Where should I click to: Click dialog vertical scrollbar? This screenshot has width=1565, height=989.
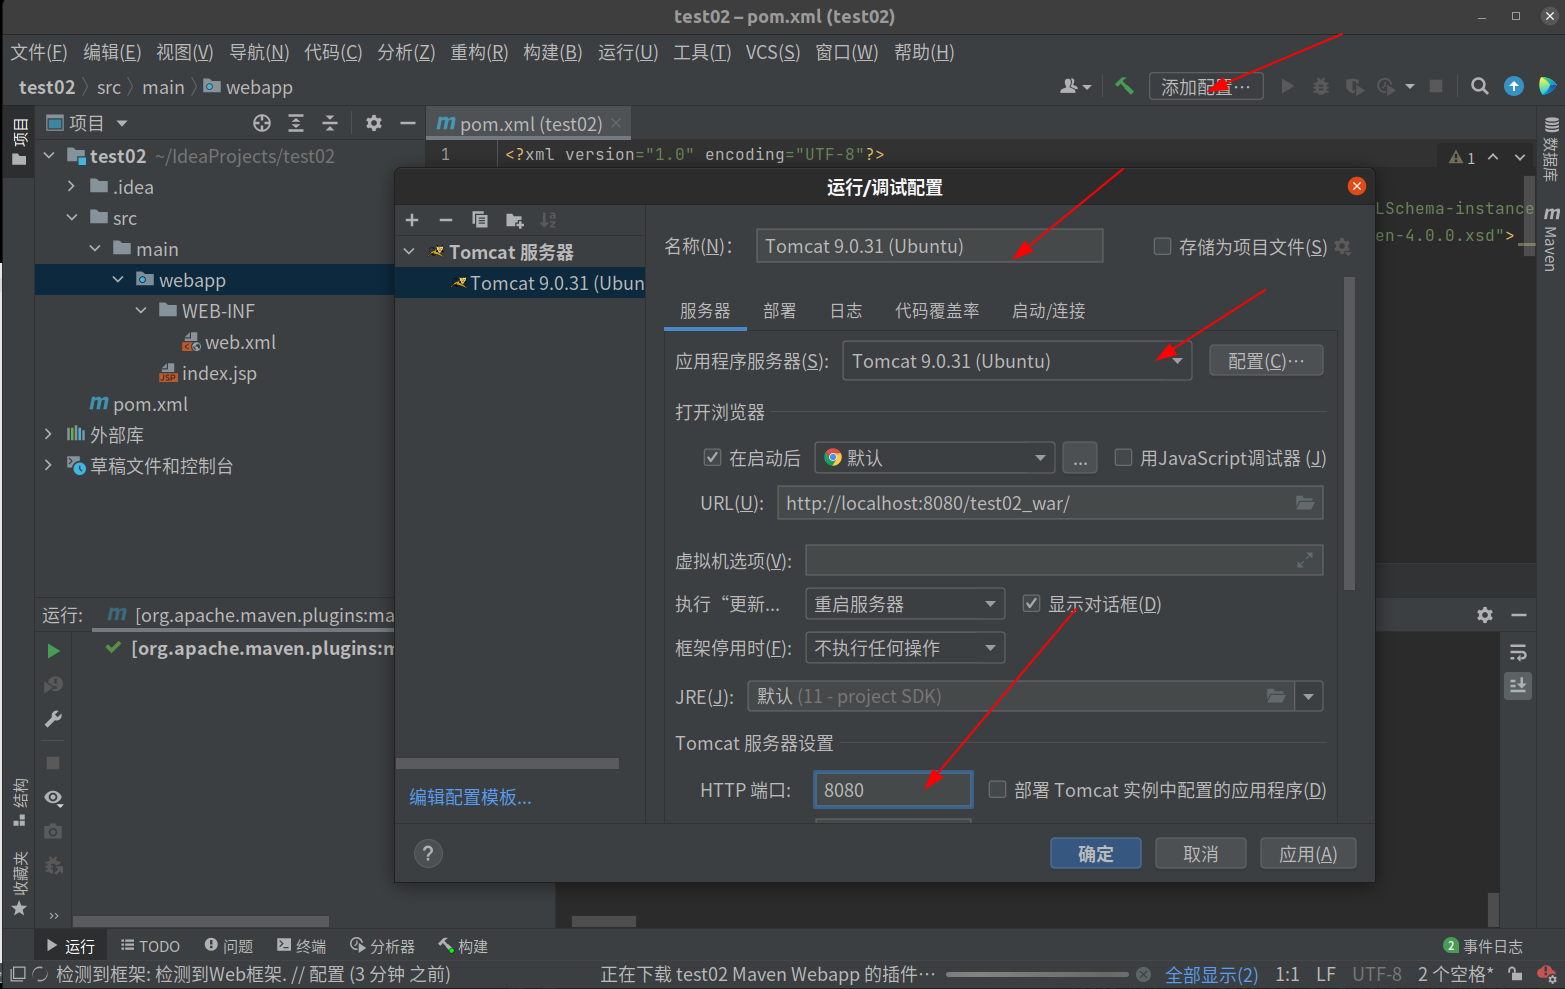(x=1350, y=435)
